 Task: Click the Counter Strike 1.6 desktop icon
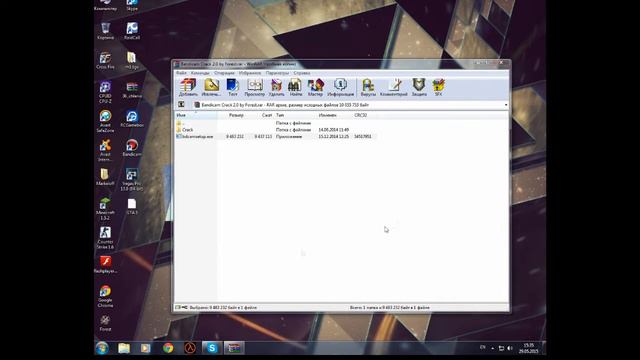click(x=105, y=238)
